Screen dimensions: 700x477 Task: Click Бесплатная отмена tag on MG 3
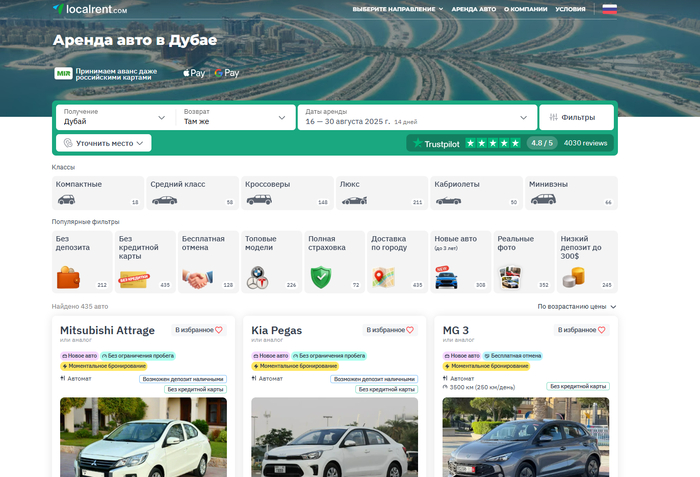[512, 356]
